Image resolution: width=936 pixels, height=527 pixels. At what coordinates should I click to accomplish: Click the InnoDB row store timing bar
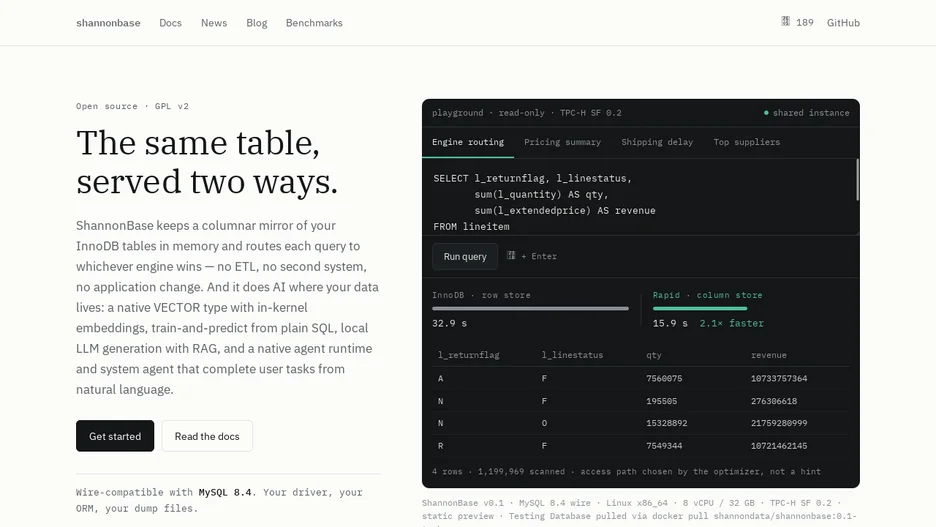[x=530, y=309]
